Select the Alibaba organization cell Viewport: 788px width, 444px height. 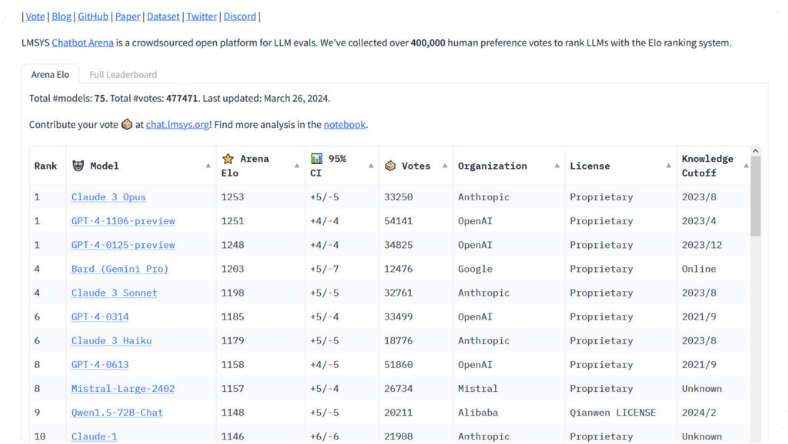pos(509,412)
